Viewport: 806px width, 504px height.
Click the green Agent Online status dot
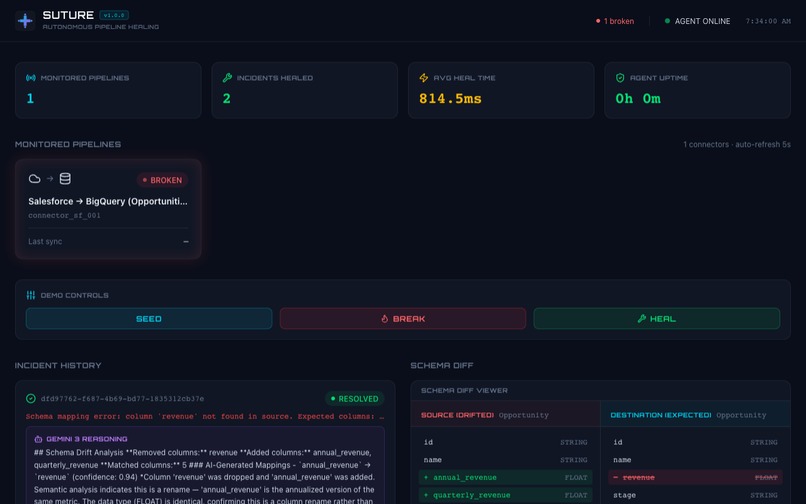pyautogui.click(x=667, y=21)
